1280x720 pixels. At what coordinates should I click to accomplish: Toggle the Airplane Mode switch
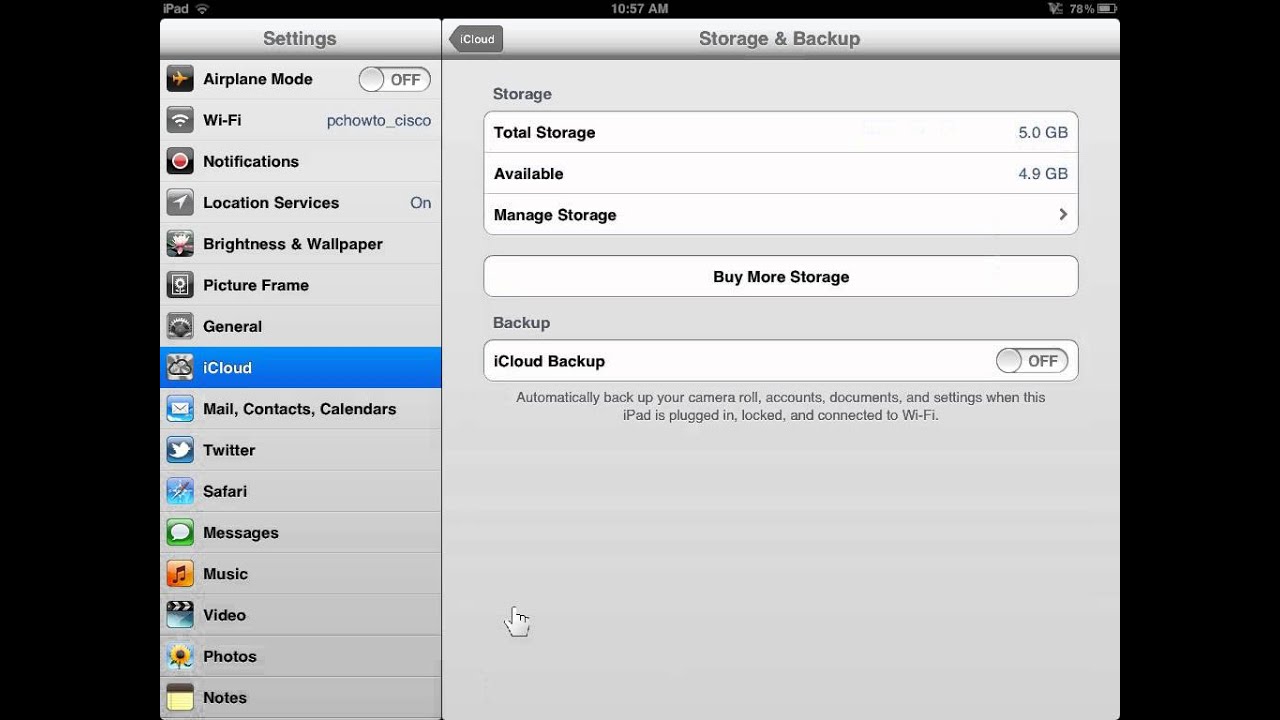[394, 79]
